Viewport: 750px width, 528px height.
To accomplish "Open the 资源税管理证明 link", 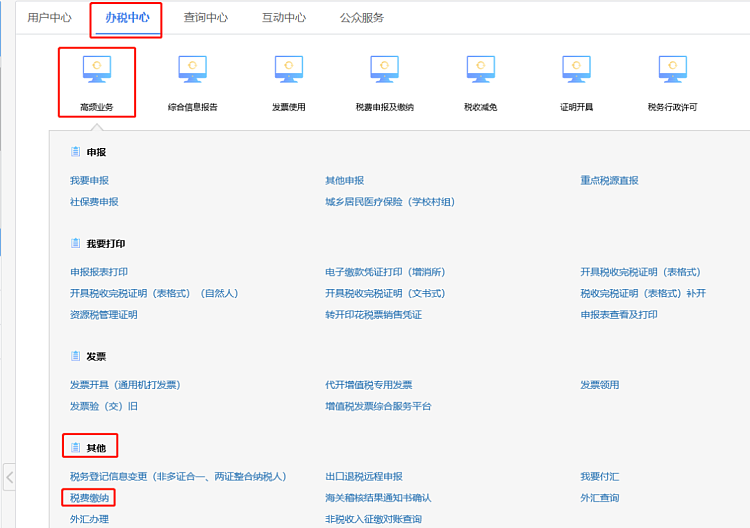I will click(x=104, y=315).
